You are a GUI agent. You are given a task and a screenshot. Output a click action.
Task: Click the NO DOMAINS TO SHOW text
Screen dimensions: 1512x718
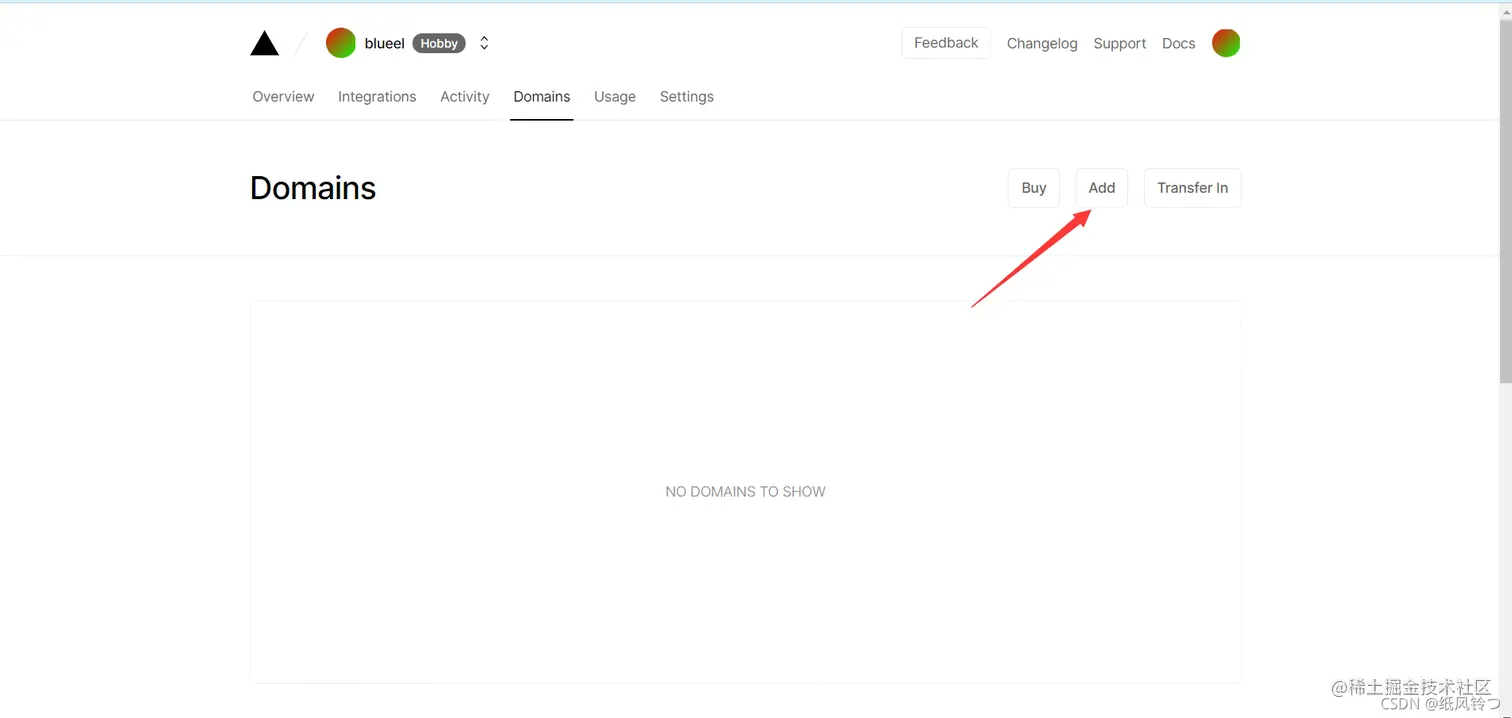(x=746, y=492)
